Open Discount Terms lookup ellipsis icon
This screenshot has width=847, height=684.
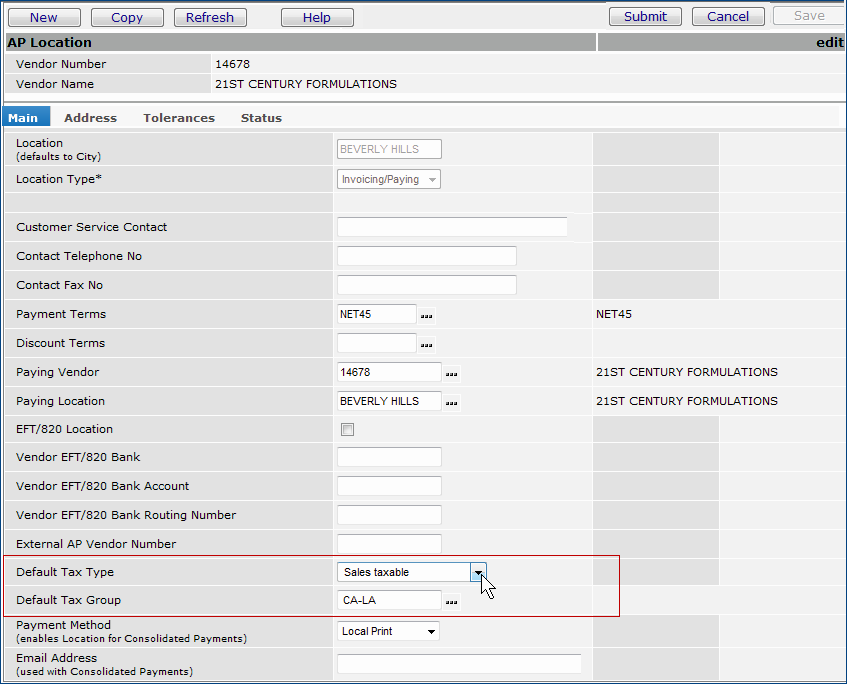click(427, 344)
